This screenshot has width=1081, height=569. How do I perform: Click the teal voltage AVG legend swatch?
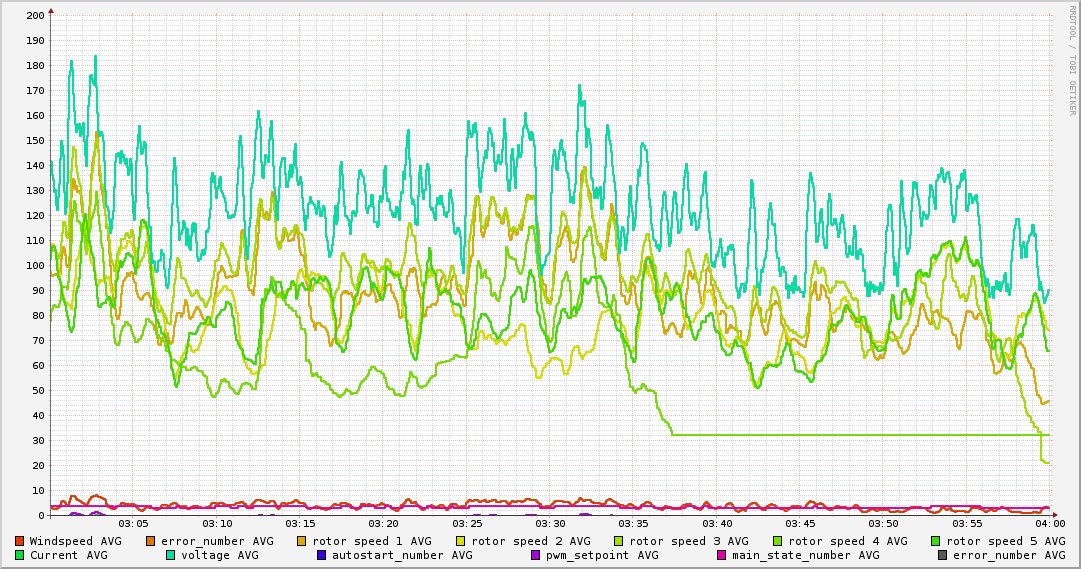tap(170, 555)
